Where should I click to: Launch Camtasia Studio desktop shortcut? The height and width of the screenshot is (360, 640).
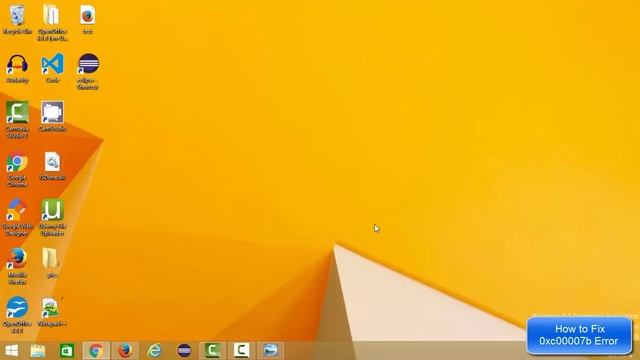(17, 120)
